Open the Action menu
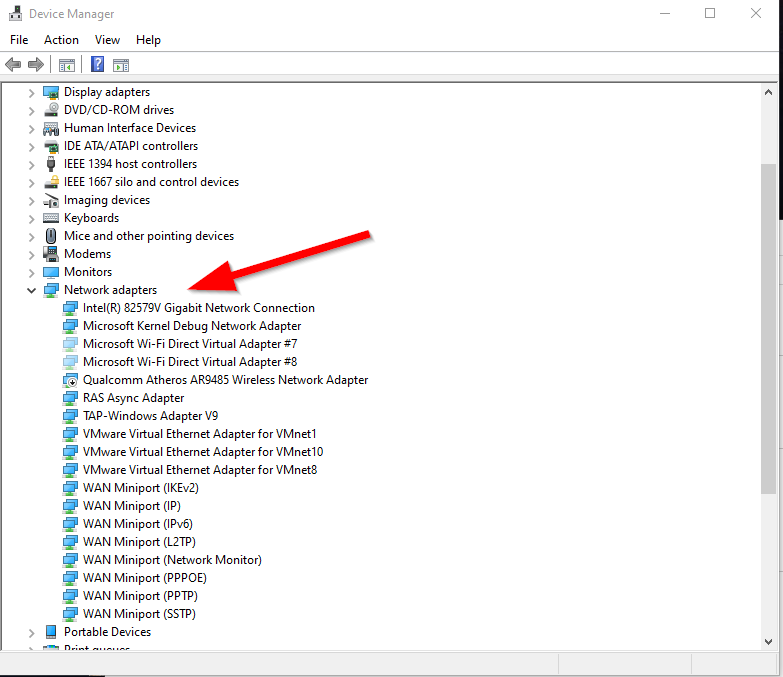 61,40
